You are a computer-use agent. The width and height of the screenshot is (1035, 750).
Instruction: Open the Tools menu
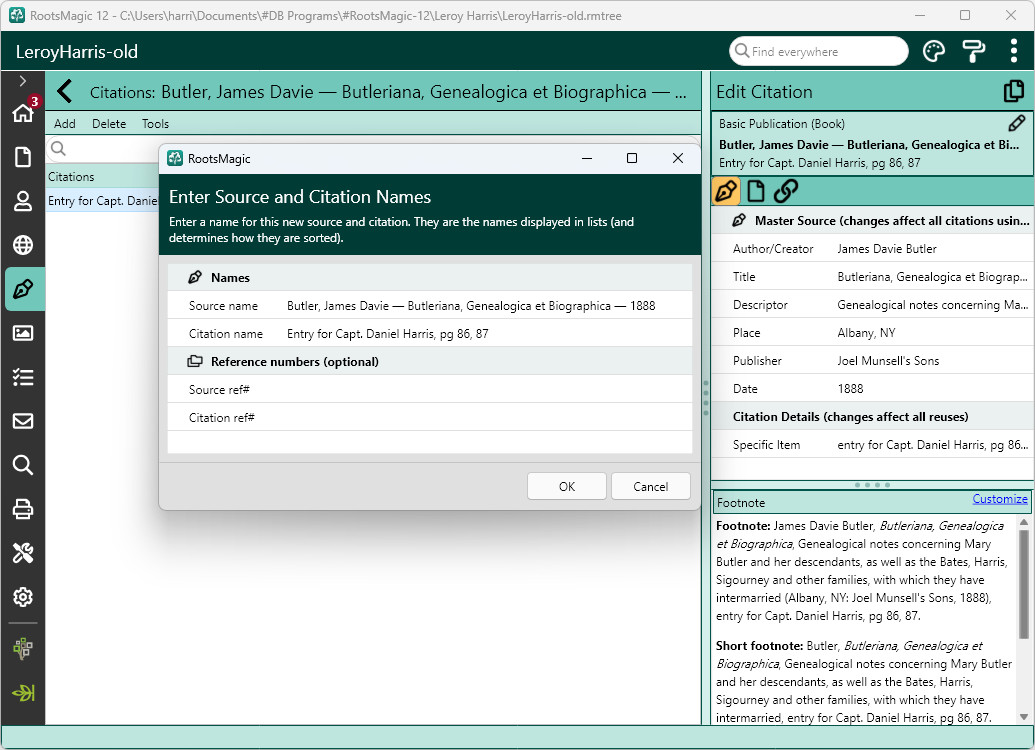pyautogui.click(x=155, y=123)
